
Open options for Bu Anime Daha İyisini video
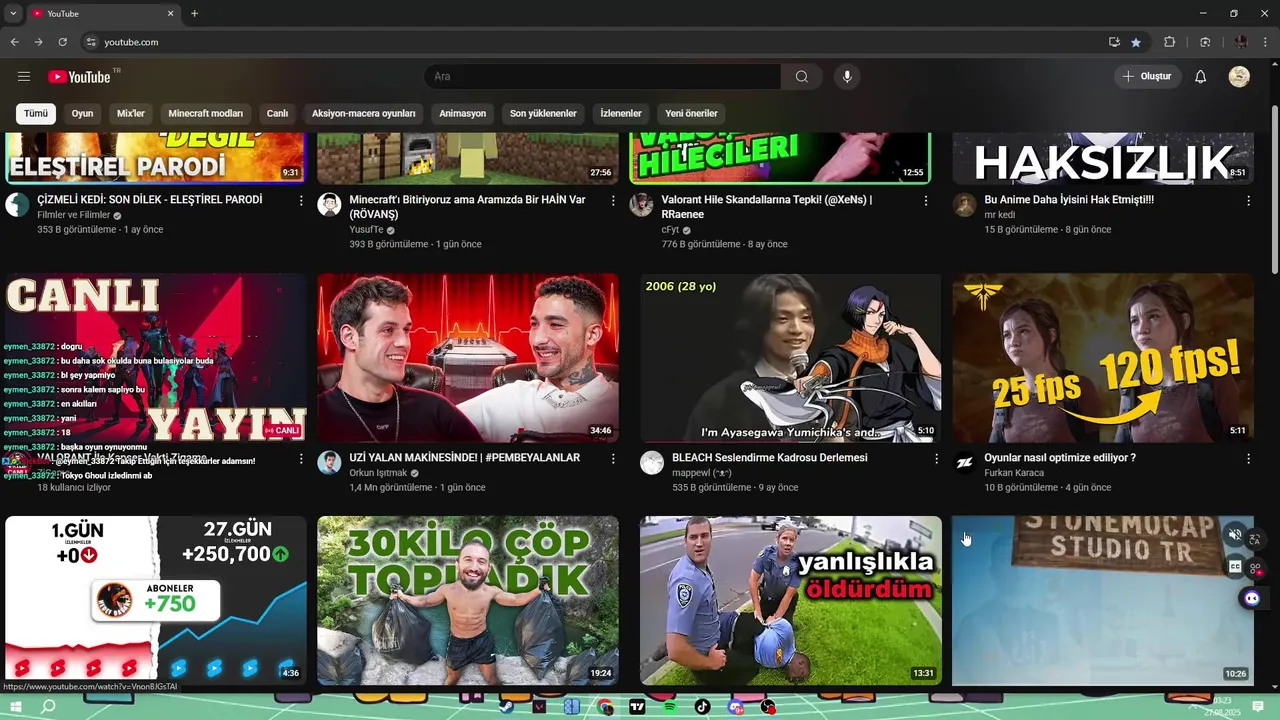[x=1248, y=201]
